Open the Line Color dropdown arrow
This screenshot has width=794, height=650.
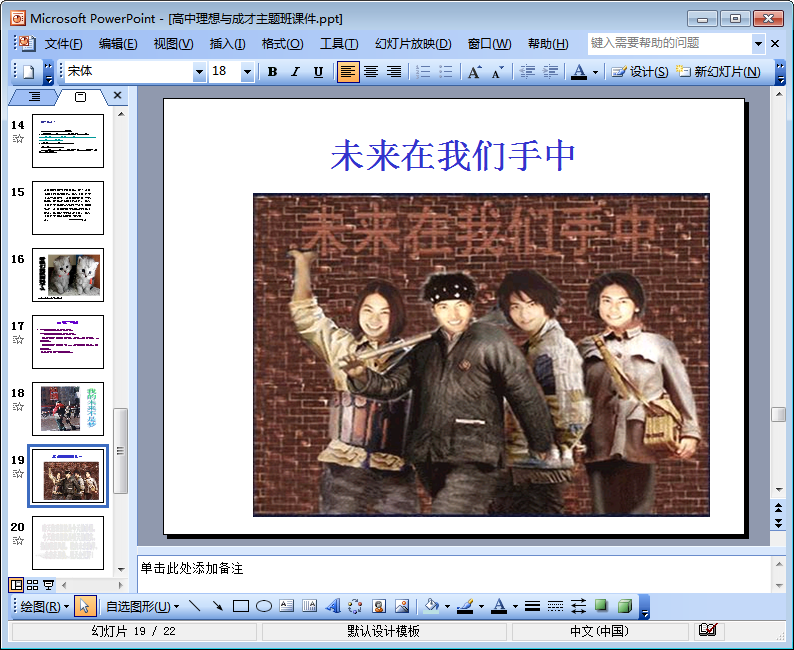tap(481, 606)
